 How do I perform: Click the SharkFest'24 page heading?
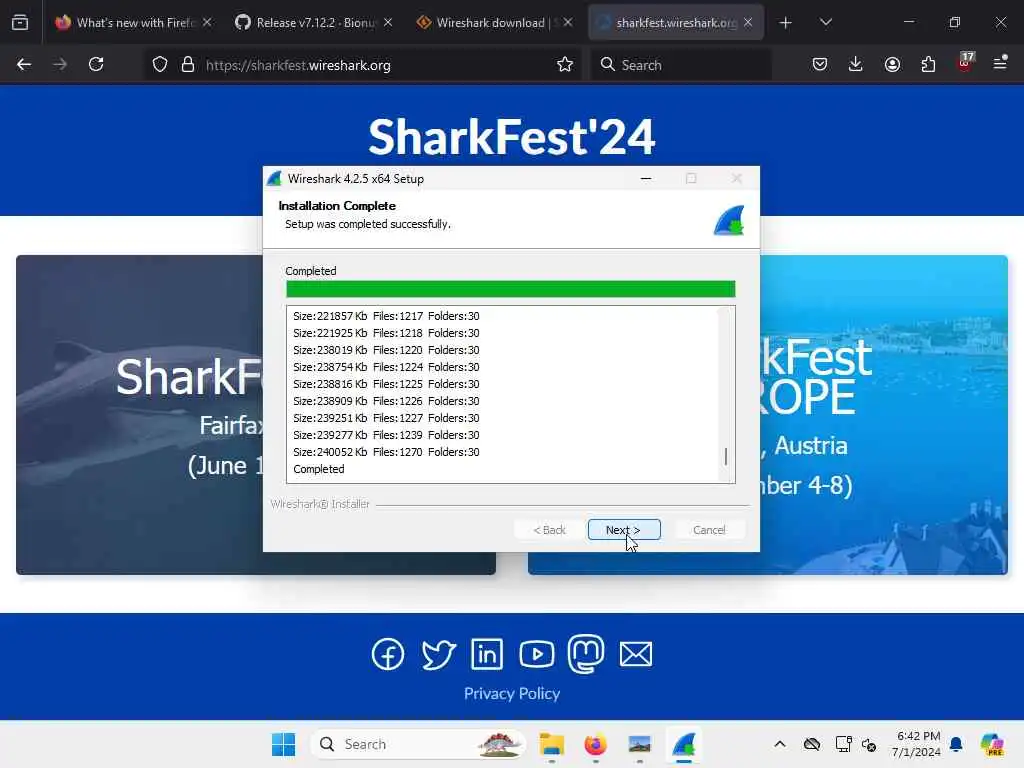pos(512,137)
